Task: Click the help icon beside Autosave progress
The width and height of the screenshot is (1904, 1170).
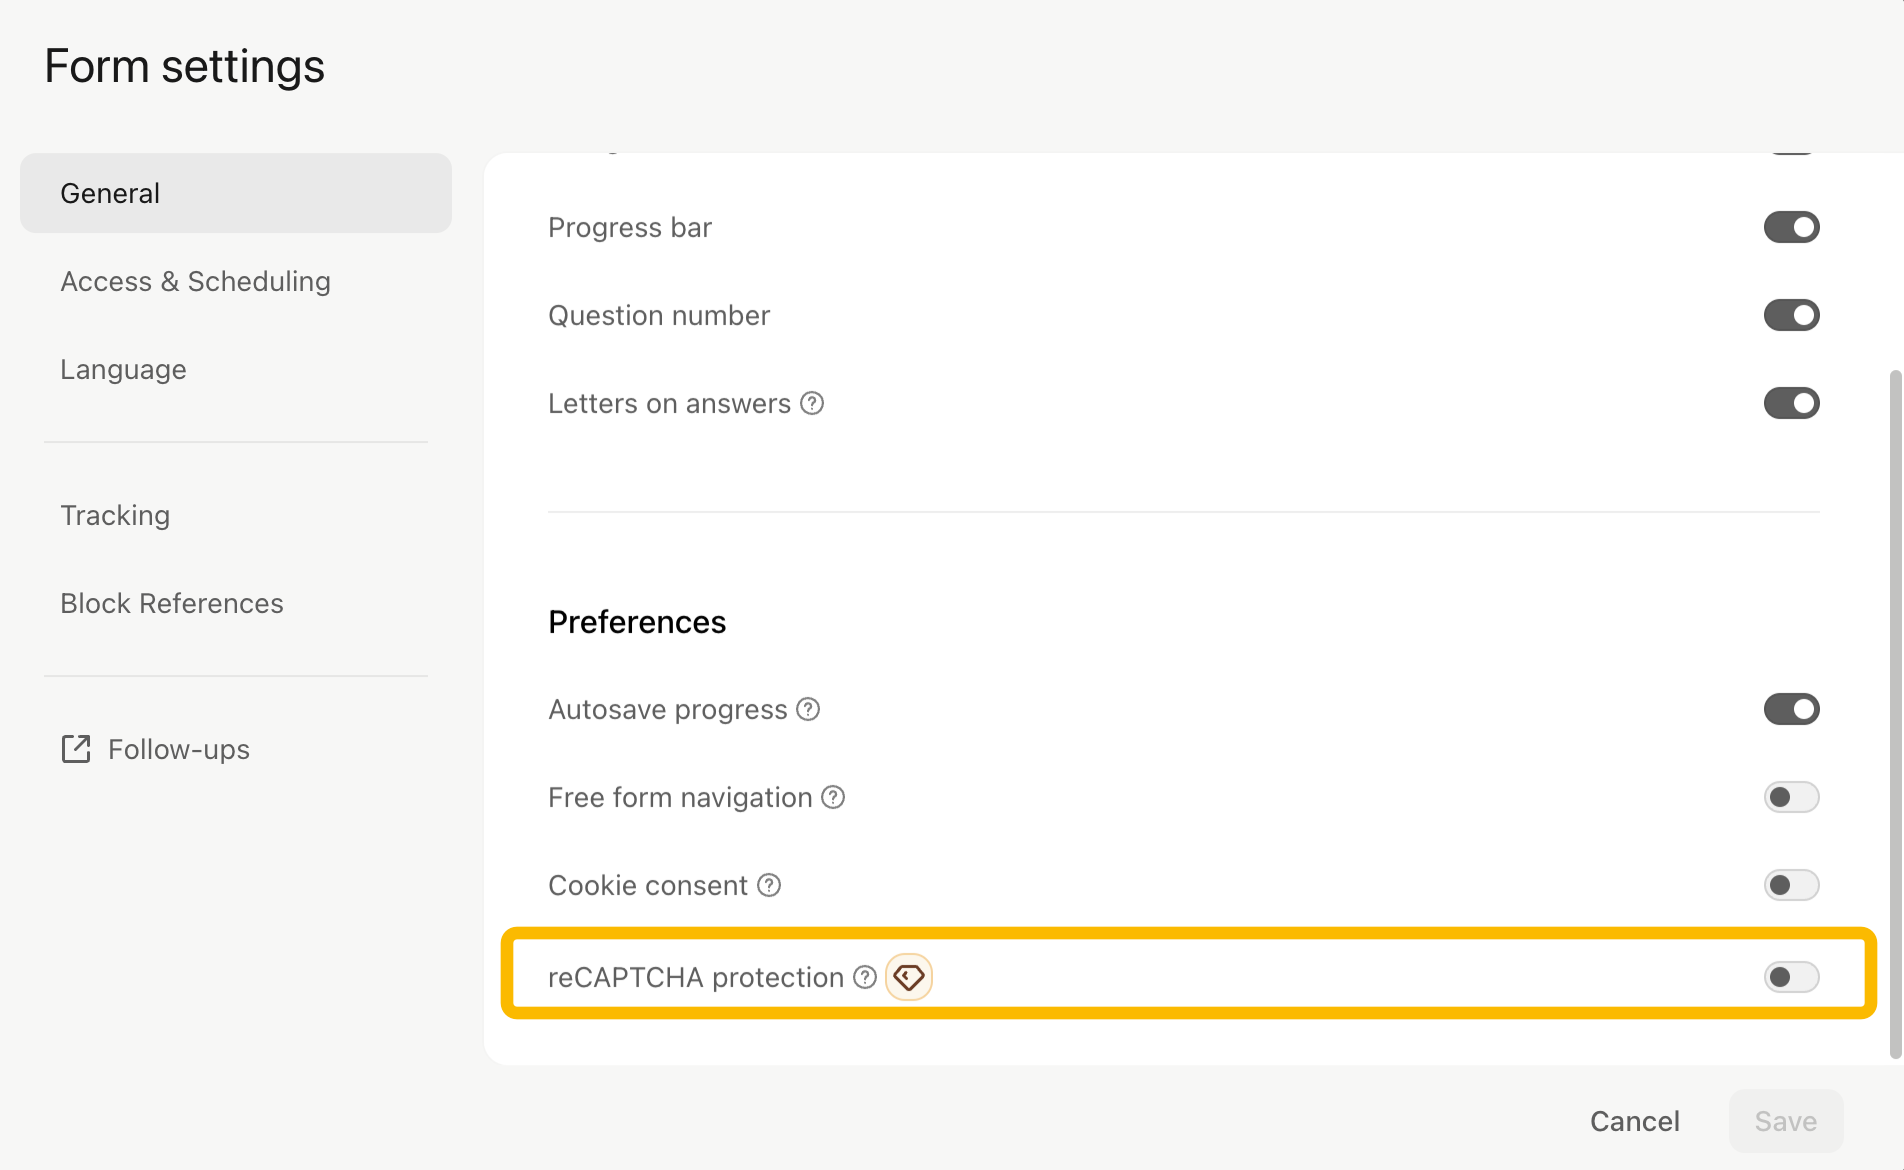Action: 808,709
